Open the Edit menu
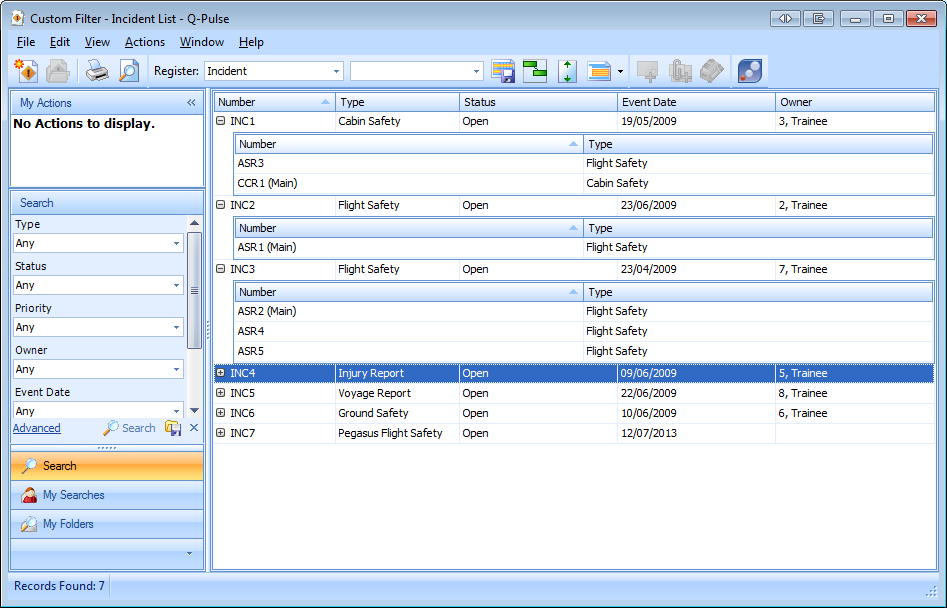Image resolution: width=947 pixels, height=608 pixels. [x=60, y=42]
